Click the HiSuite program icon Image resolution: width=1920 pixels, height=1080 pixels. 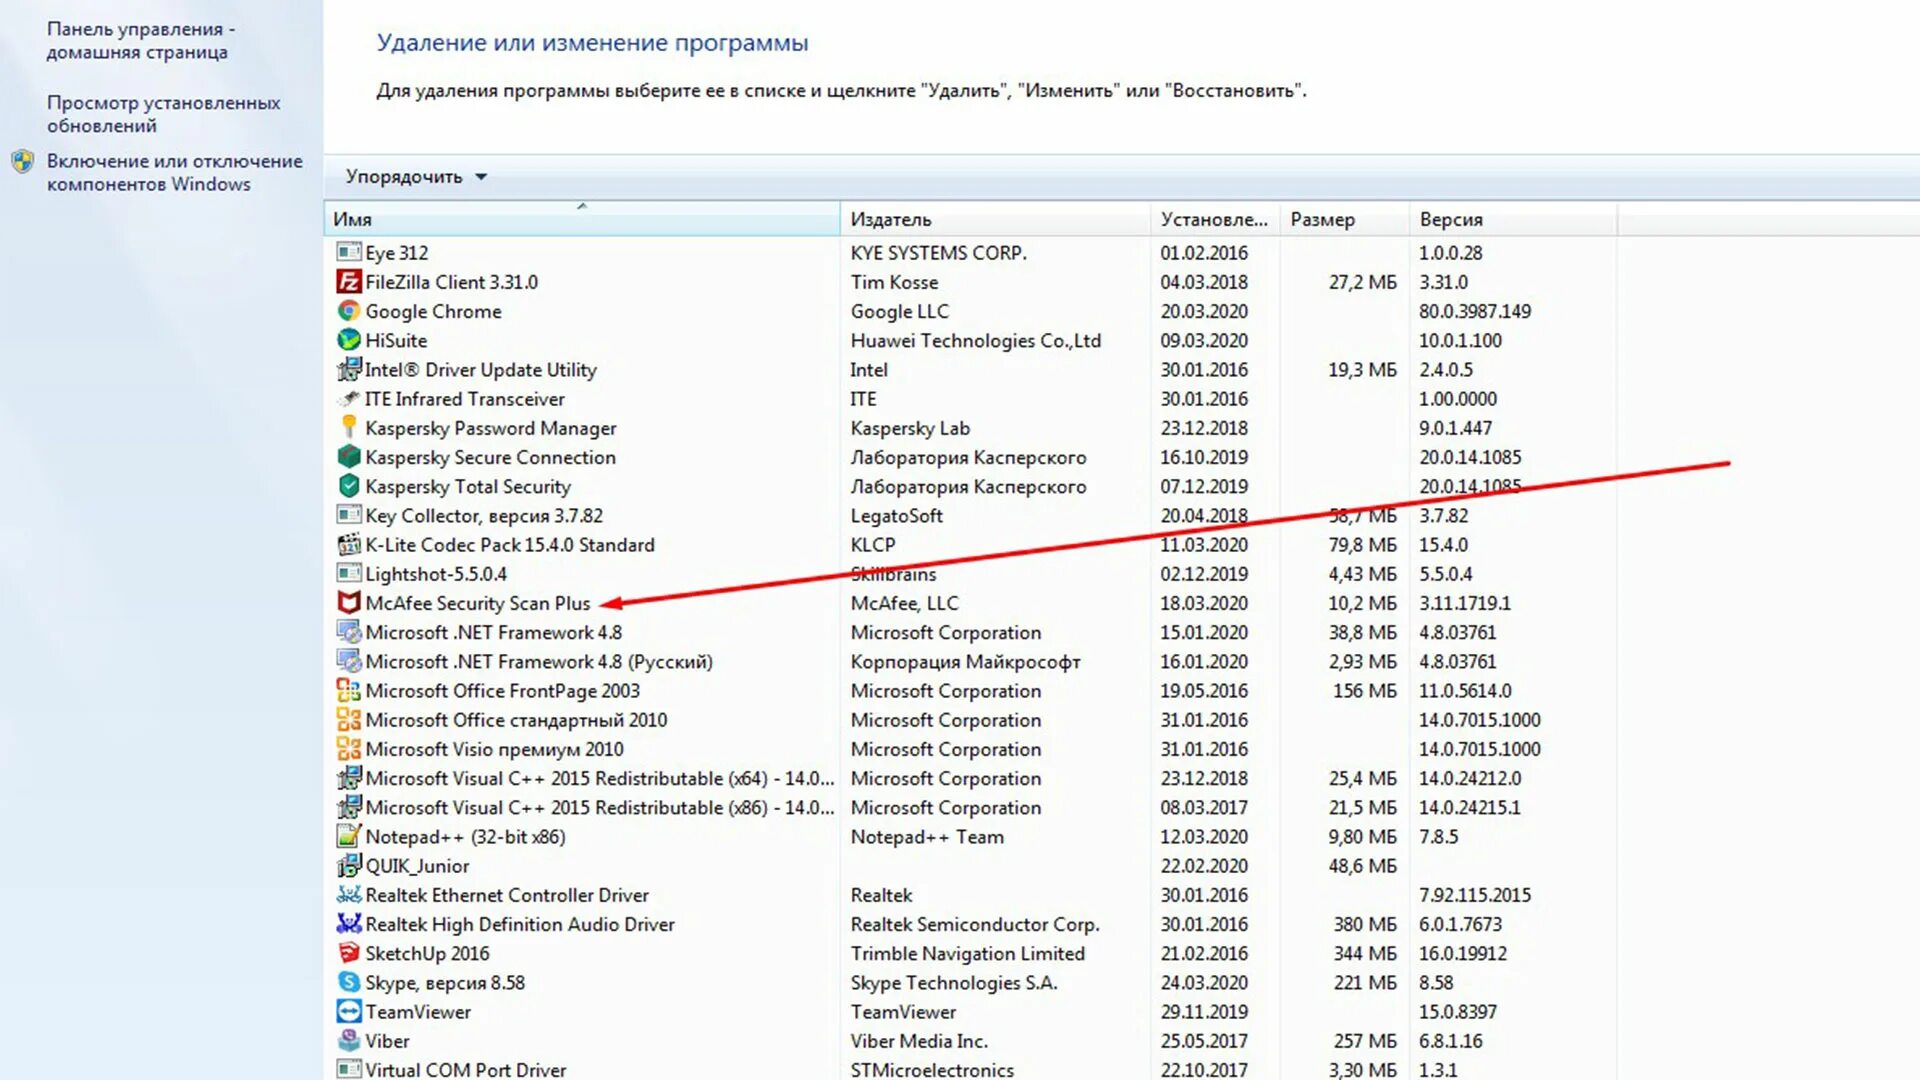click(x=348, y=340)
